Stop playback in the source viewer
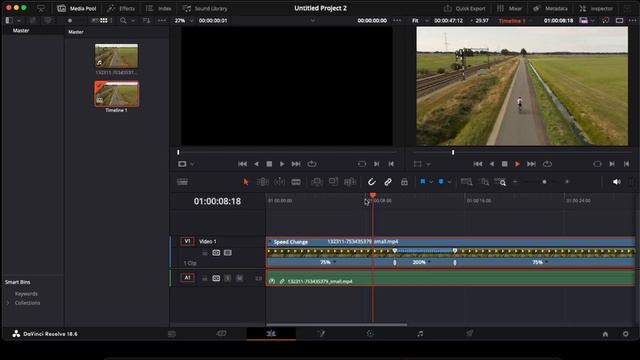Image resolution: width=640 pixels, height=360 pixels. [x=269, y=164]
